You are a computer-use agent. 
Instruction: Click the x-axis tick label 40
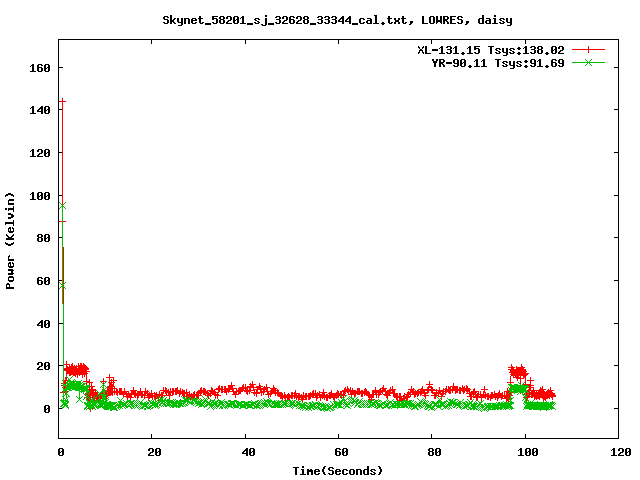(248, 452)
